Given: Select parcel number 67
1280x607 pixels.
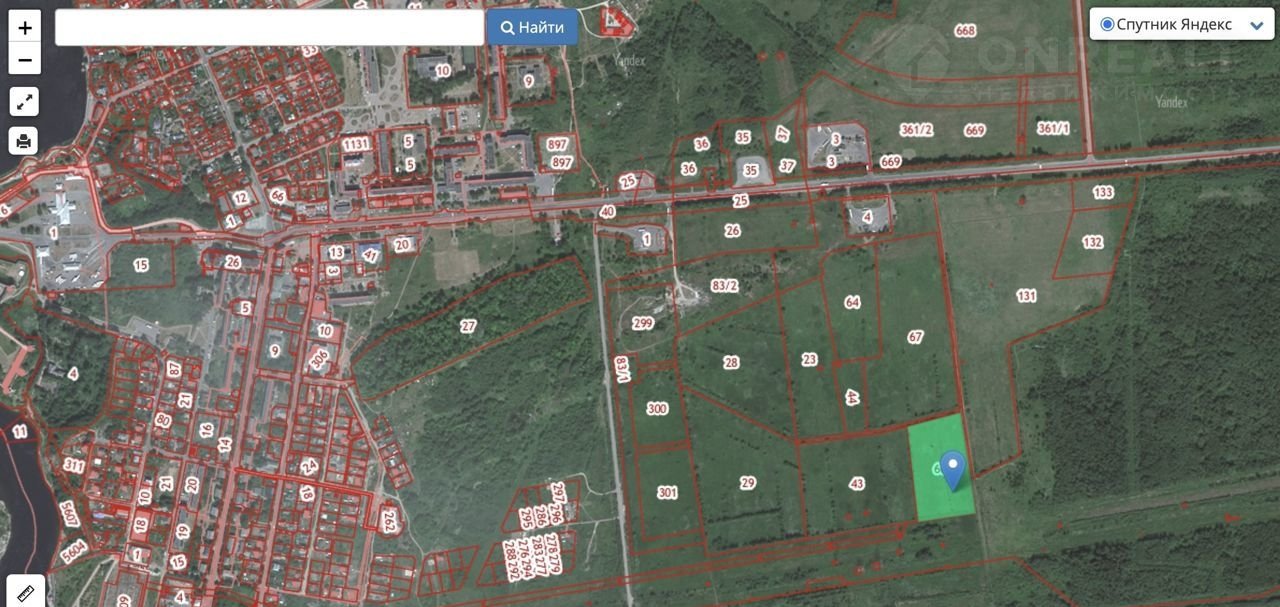Looking at the screenshot, I should click(915, 337).
